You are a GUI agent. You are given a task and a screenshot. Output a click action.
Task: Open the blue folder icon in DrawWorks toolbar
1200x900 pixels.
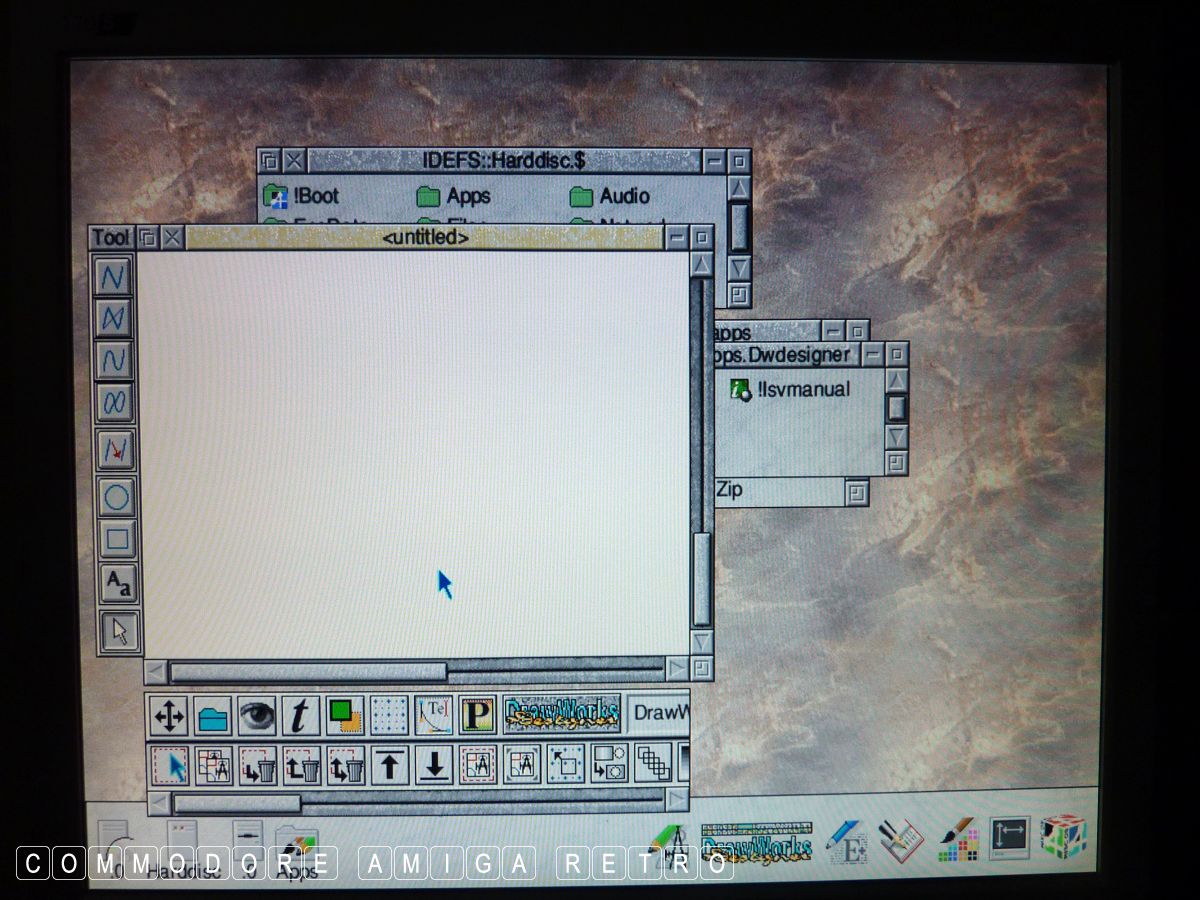click(x=212, y=716)
